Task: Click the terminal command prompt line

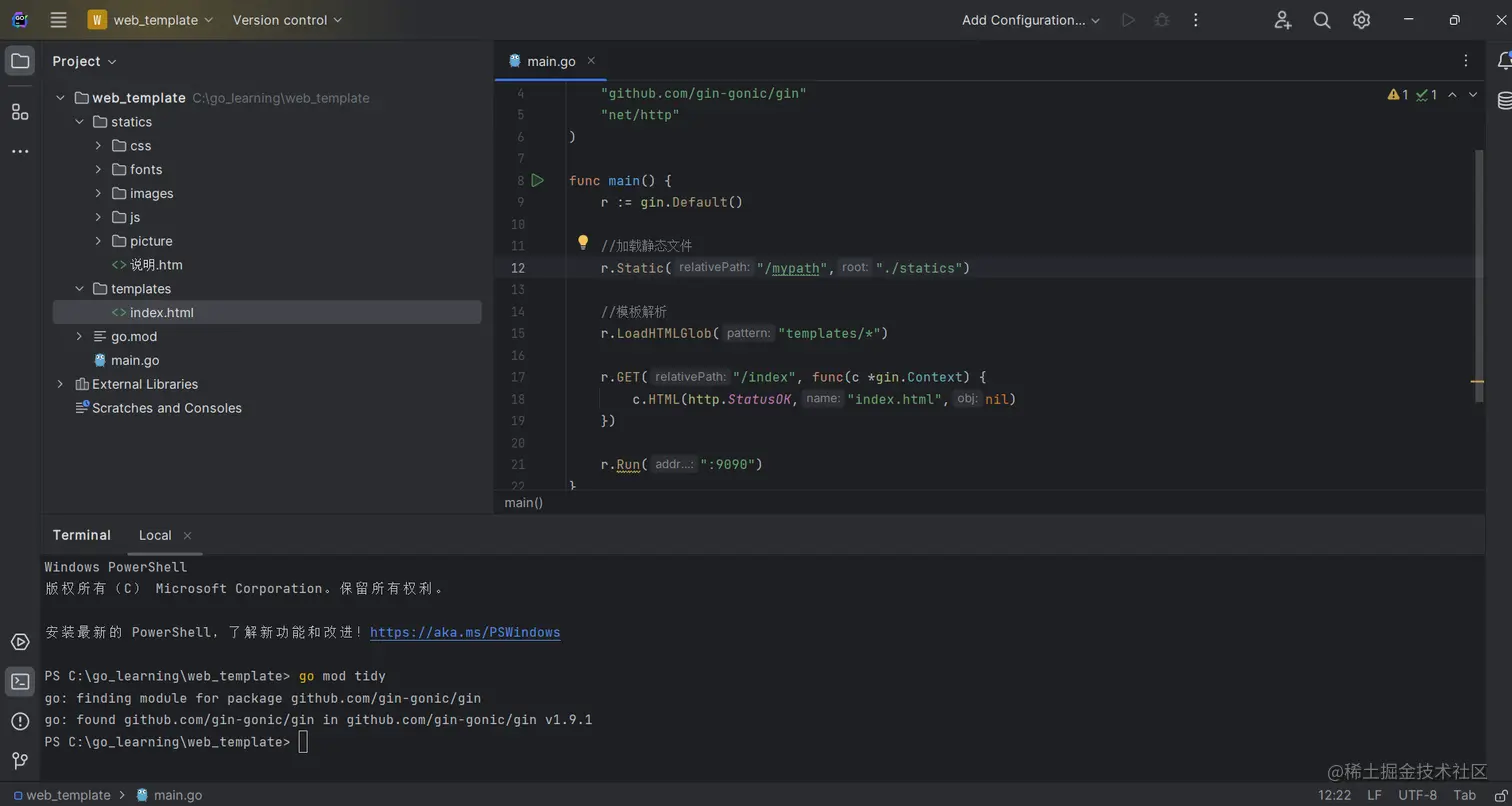Action: (x=176, y=742)
